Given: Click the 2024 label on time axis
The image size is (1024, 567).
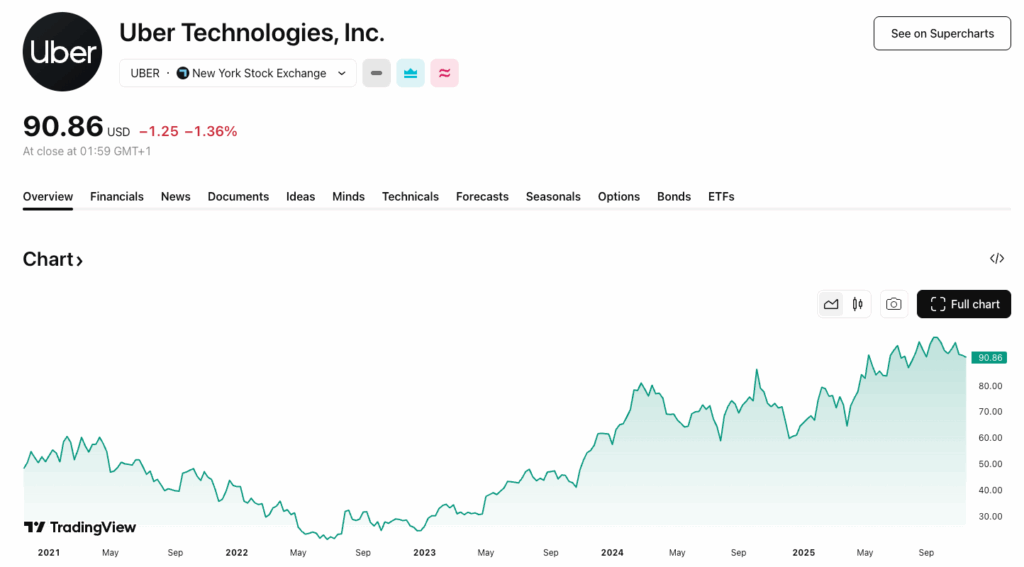Looking at the screenshot, I should [612, 552].
